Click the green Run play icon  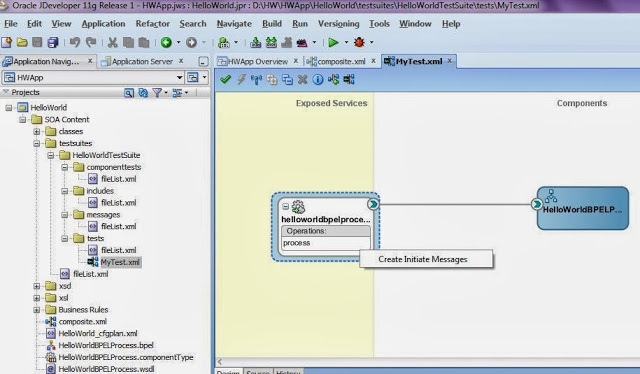pyautogui.click(x=333, y=42)
